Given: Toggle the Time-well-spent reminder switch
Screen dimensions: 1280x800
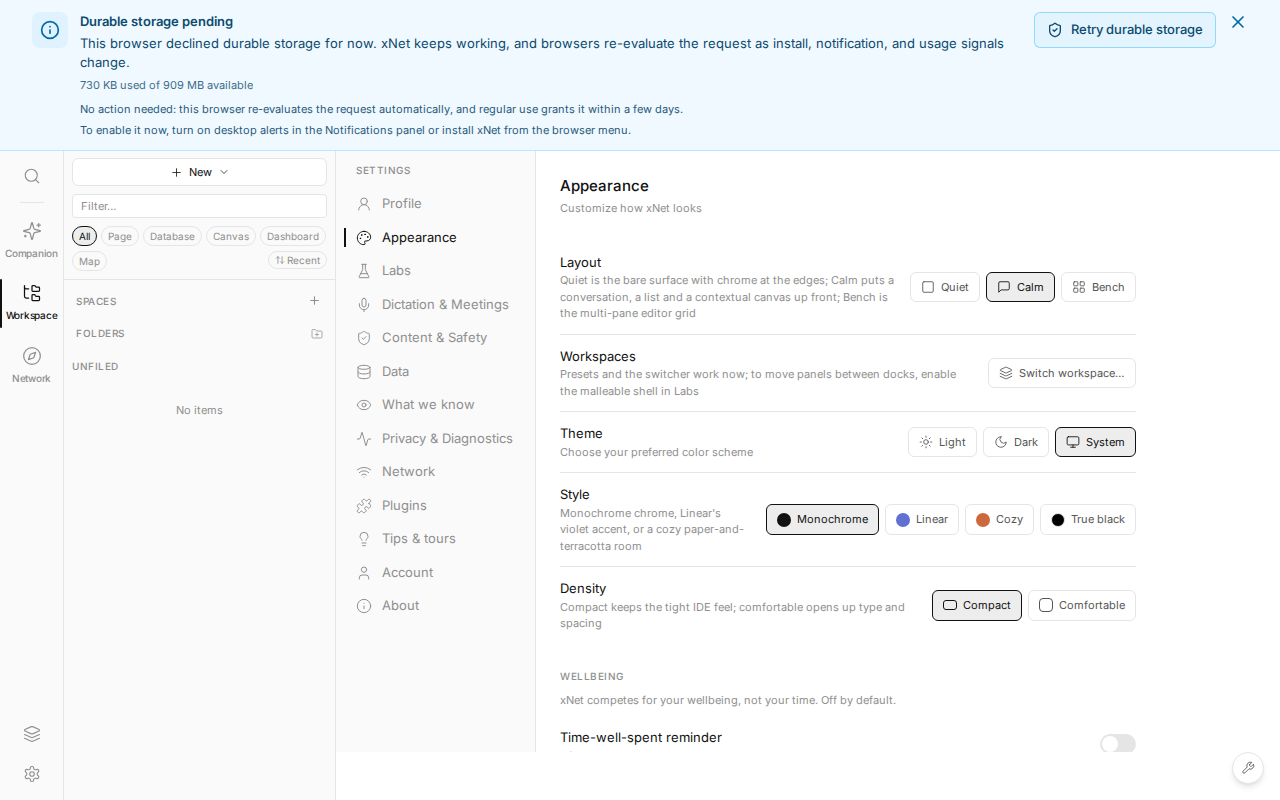Looking at the screenshot, I should 1118,743.
